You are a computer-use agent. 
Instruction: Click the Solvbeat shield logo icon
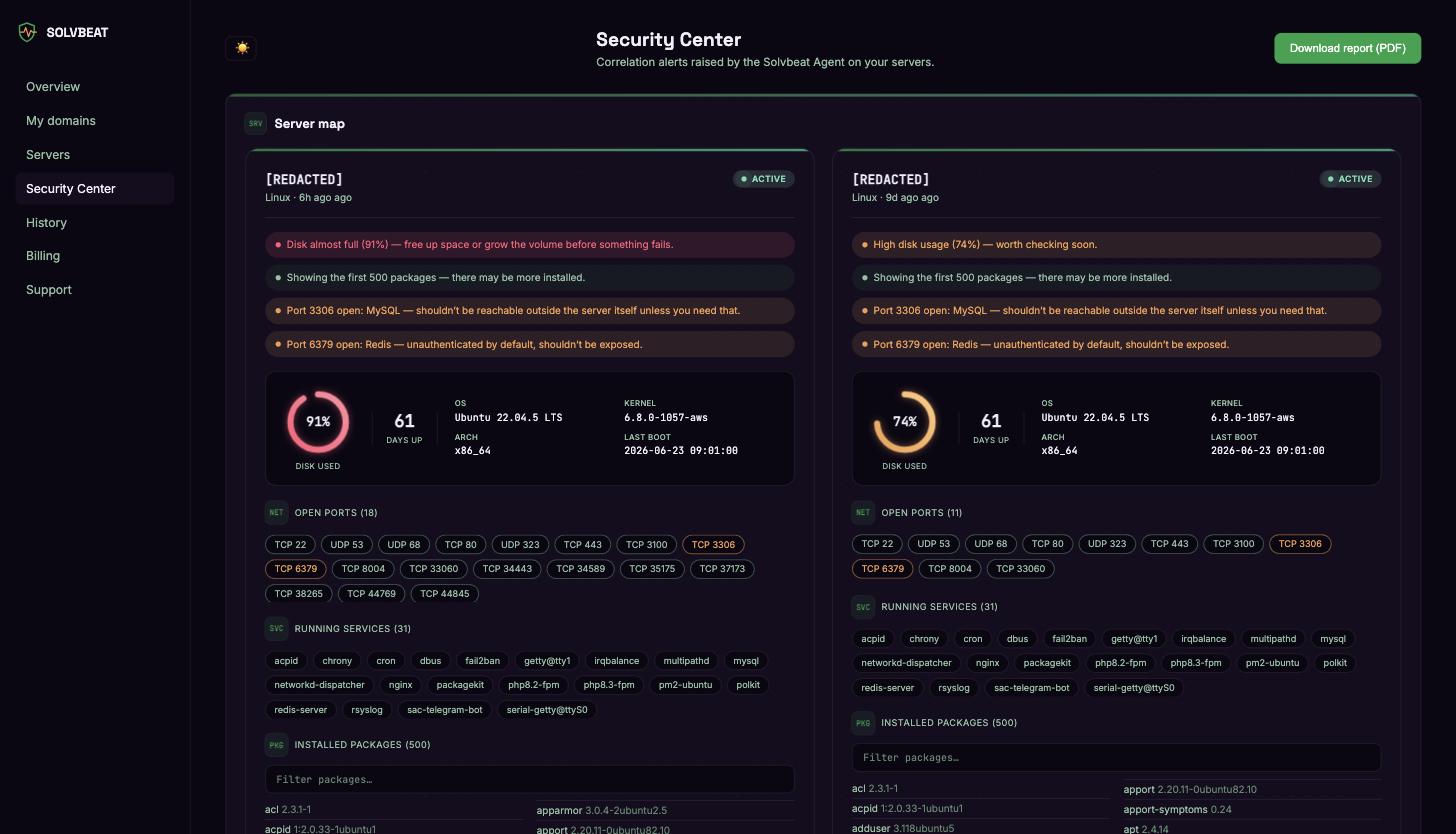point(27,32)
